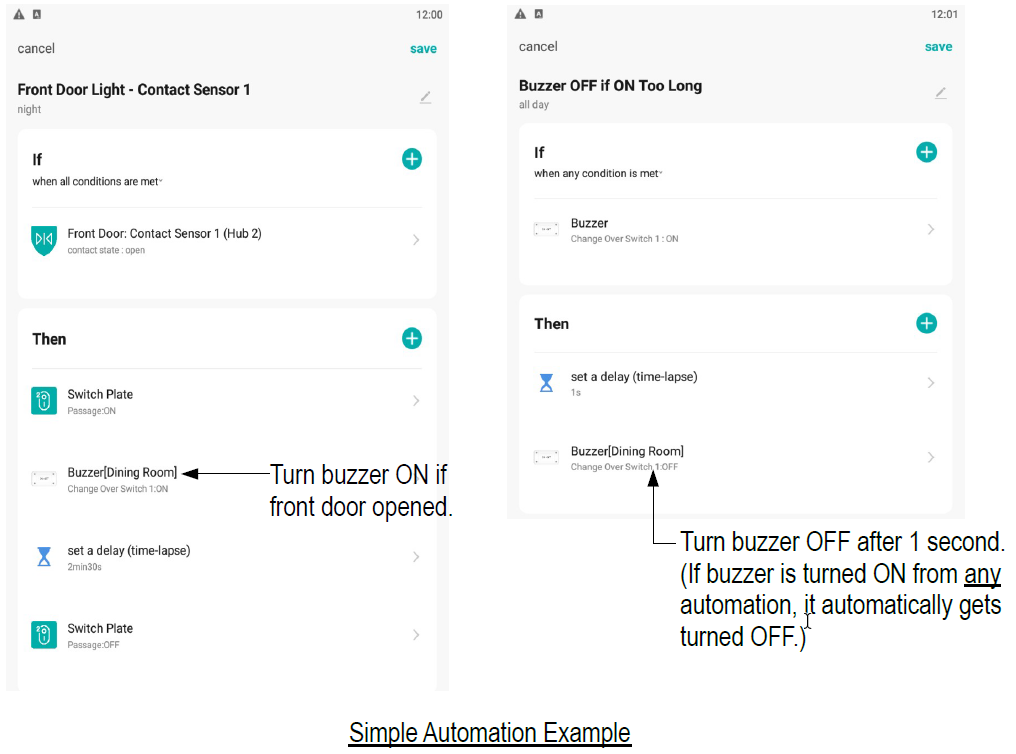Tap the add action plus in right Then section

[926, 323]
